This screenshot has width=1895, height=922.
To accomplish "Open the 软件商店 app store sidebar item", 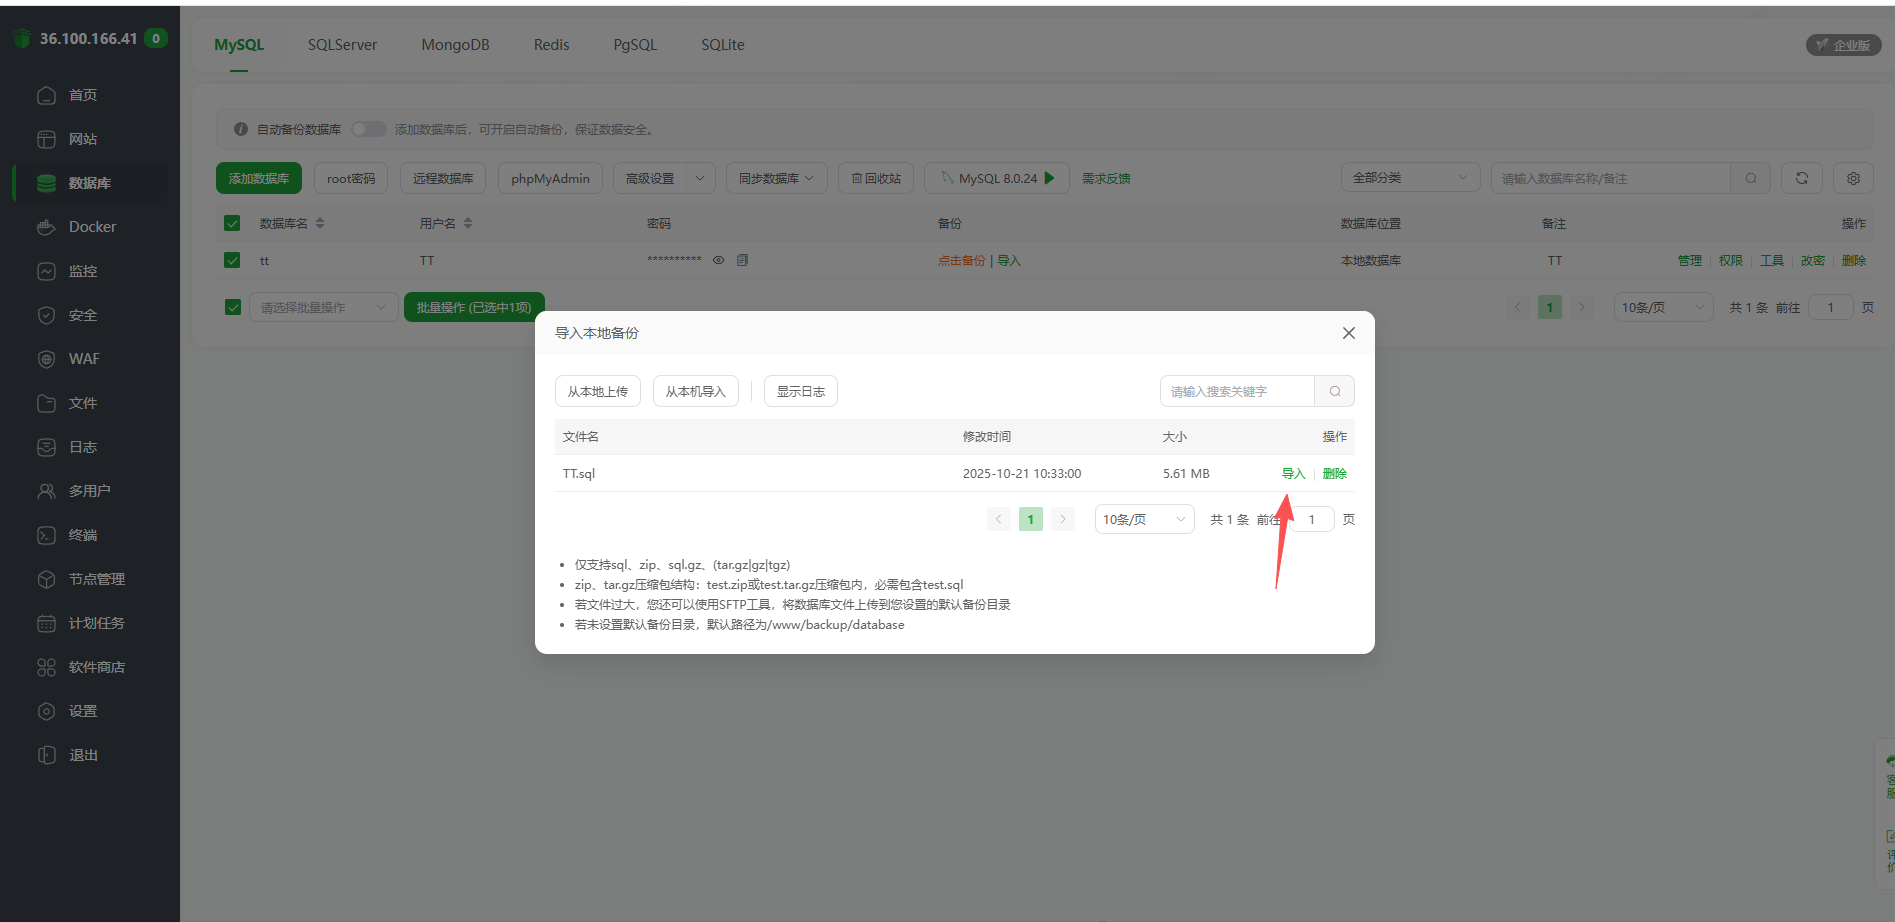I will click(96, 666).
